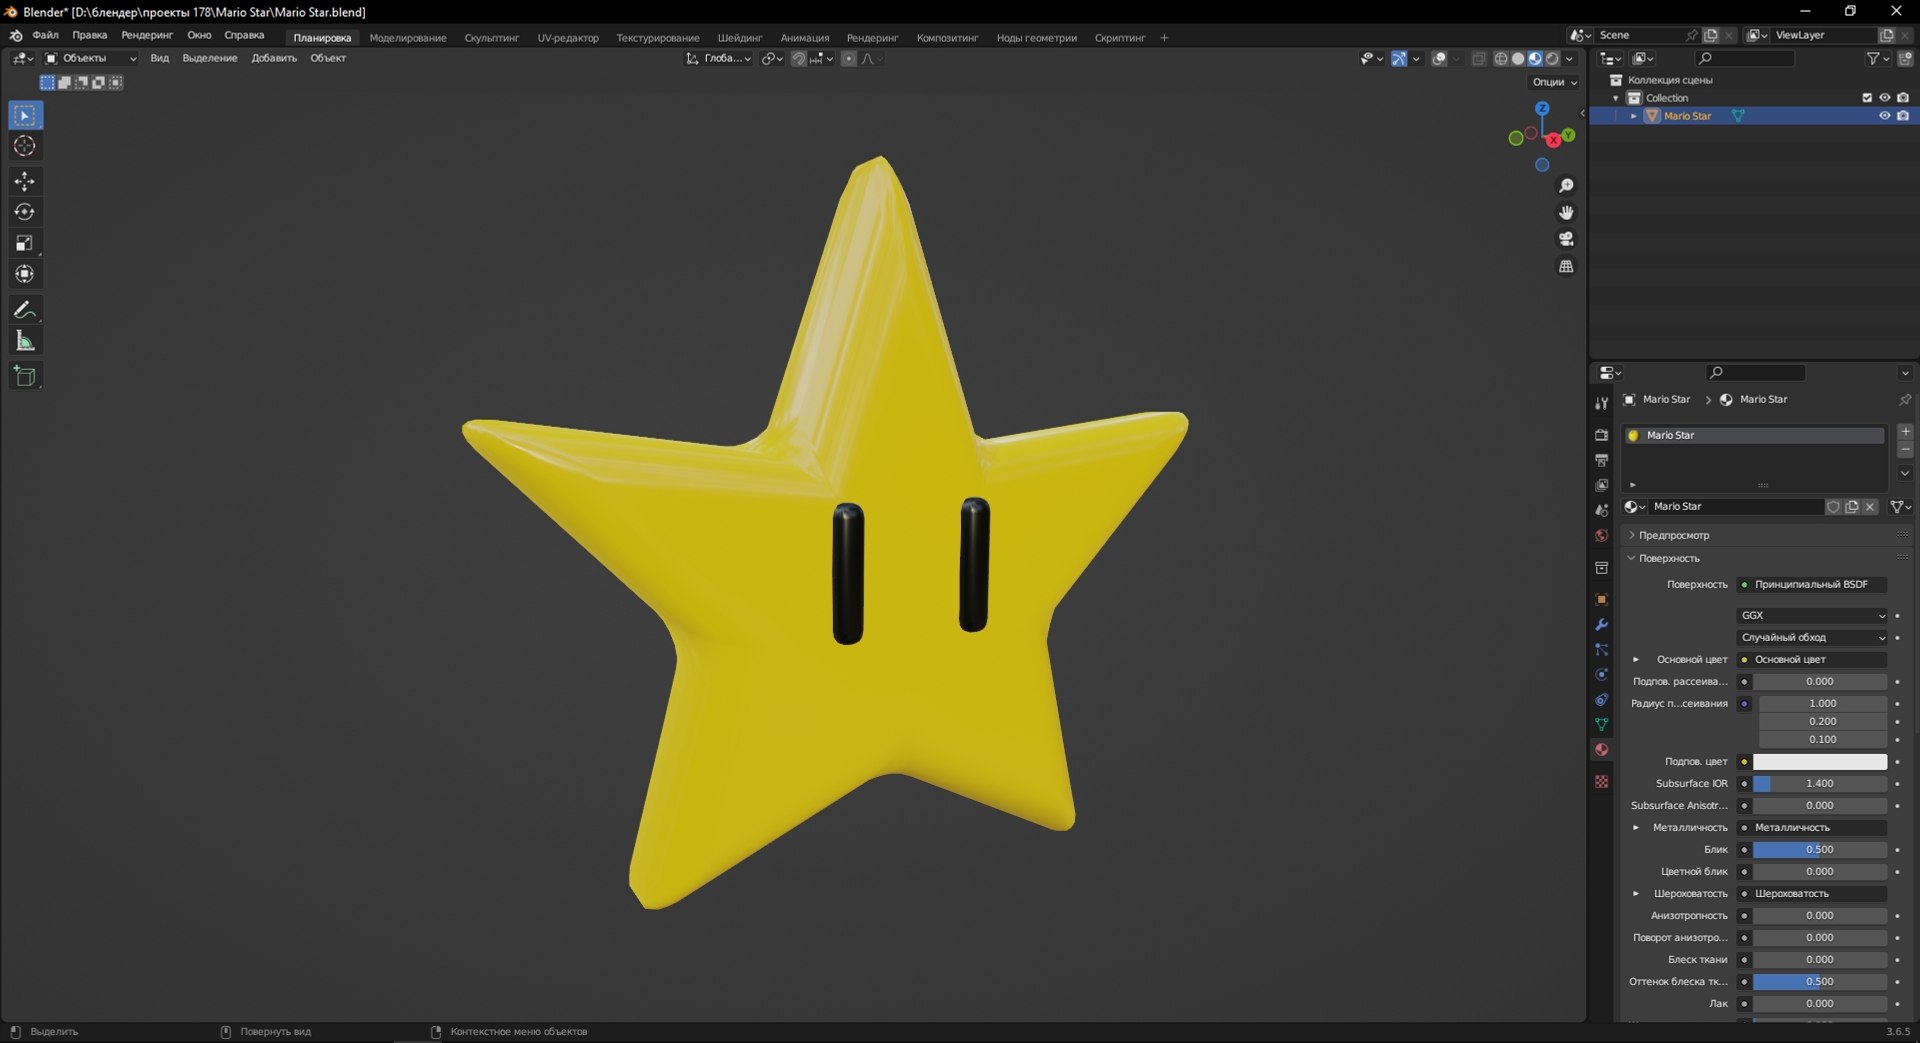Select the Cursor tool in toolbar
Viewport: 1920px width, 1043px height.
[x=25, y=146]
